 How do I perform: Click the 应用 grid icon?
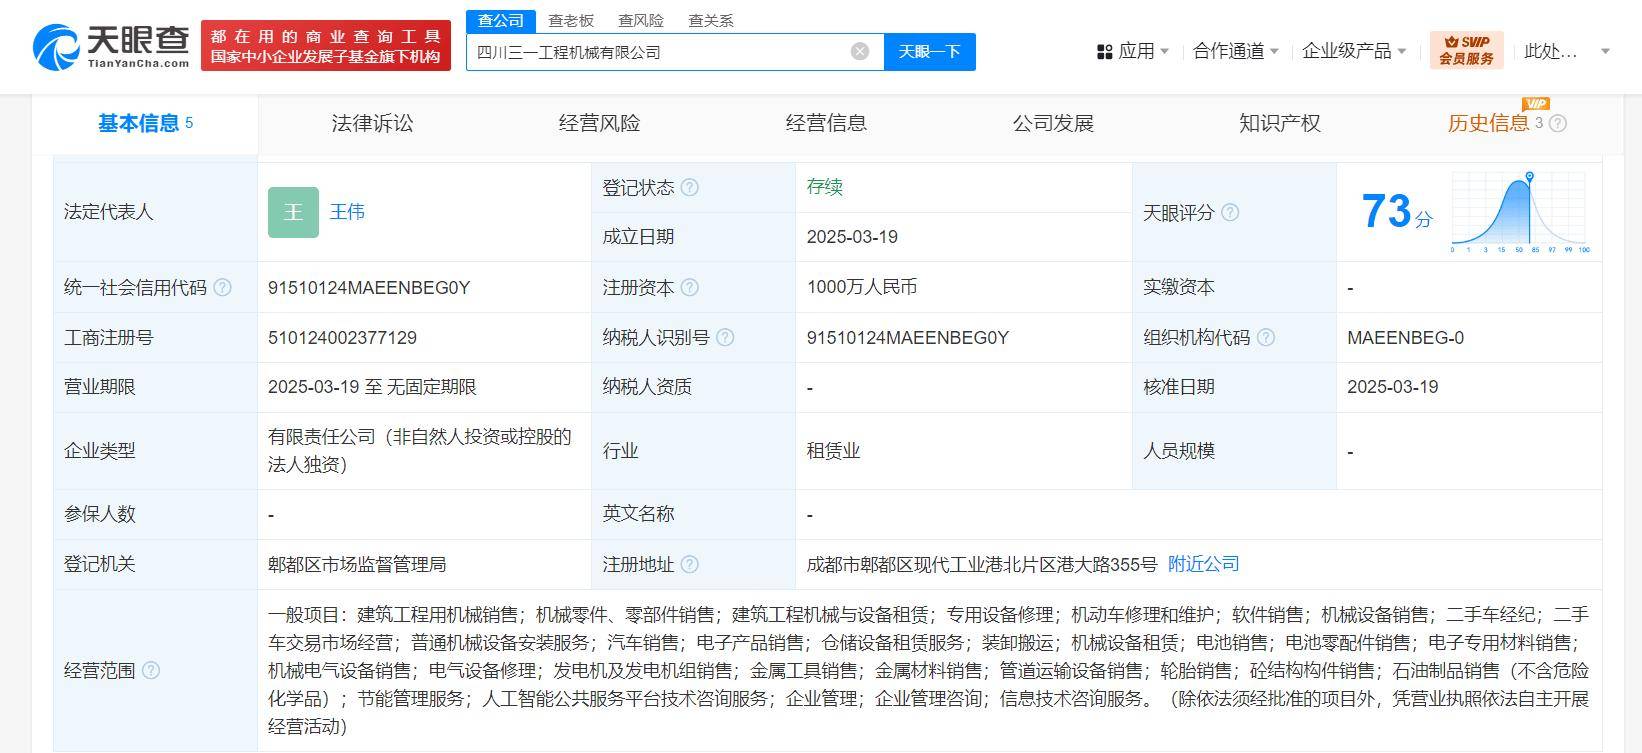click(x=1105, y=51)
